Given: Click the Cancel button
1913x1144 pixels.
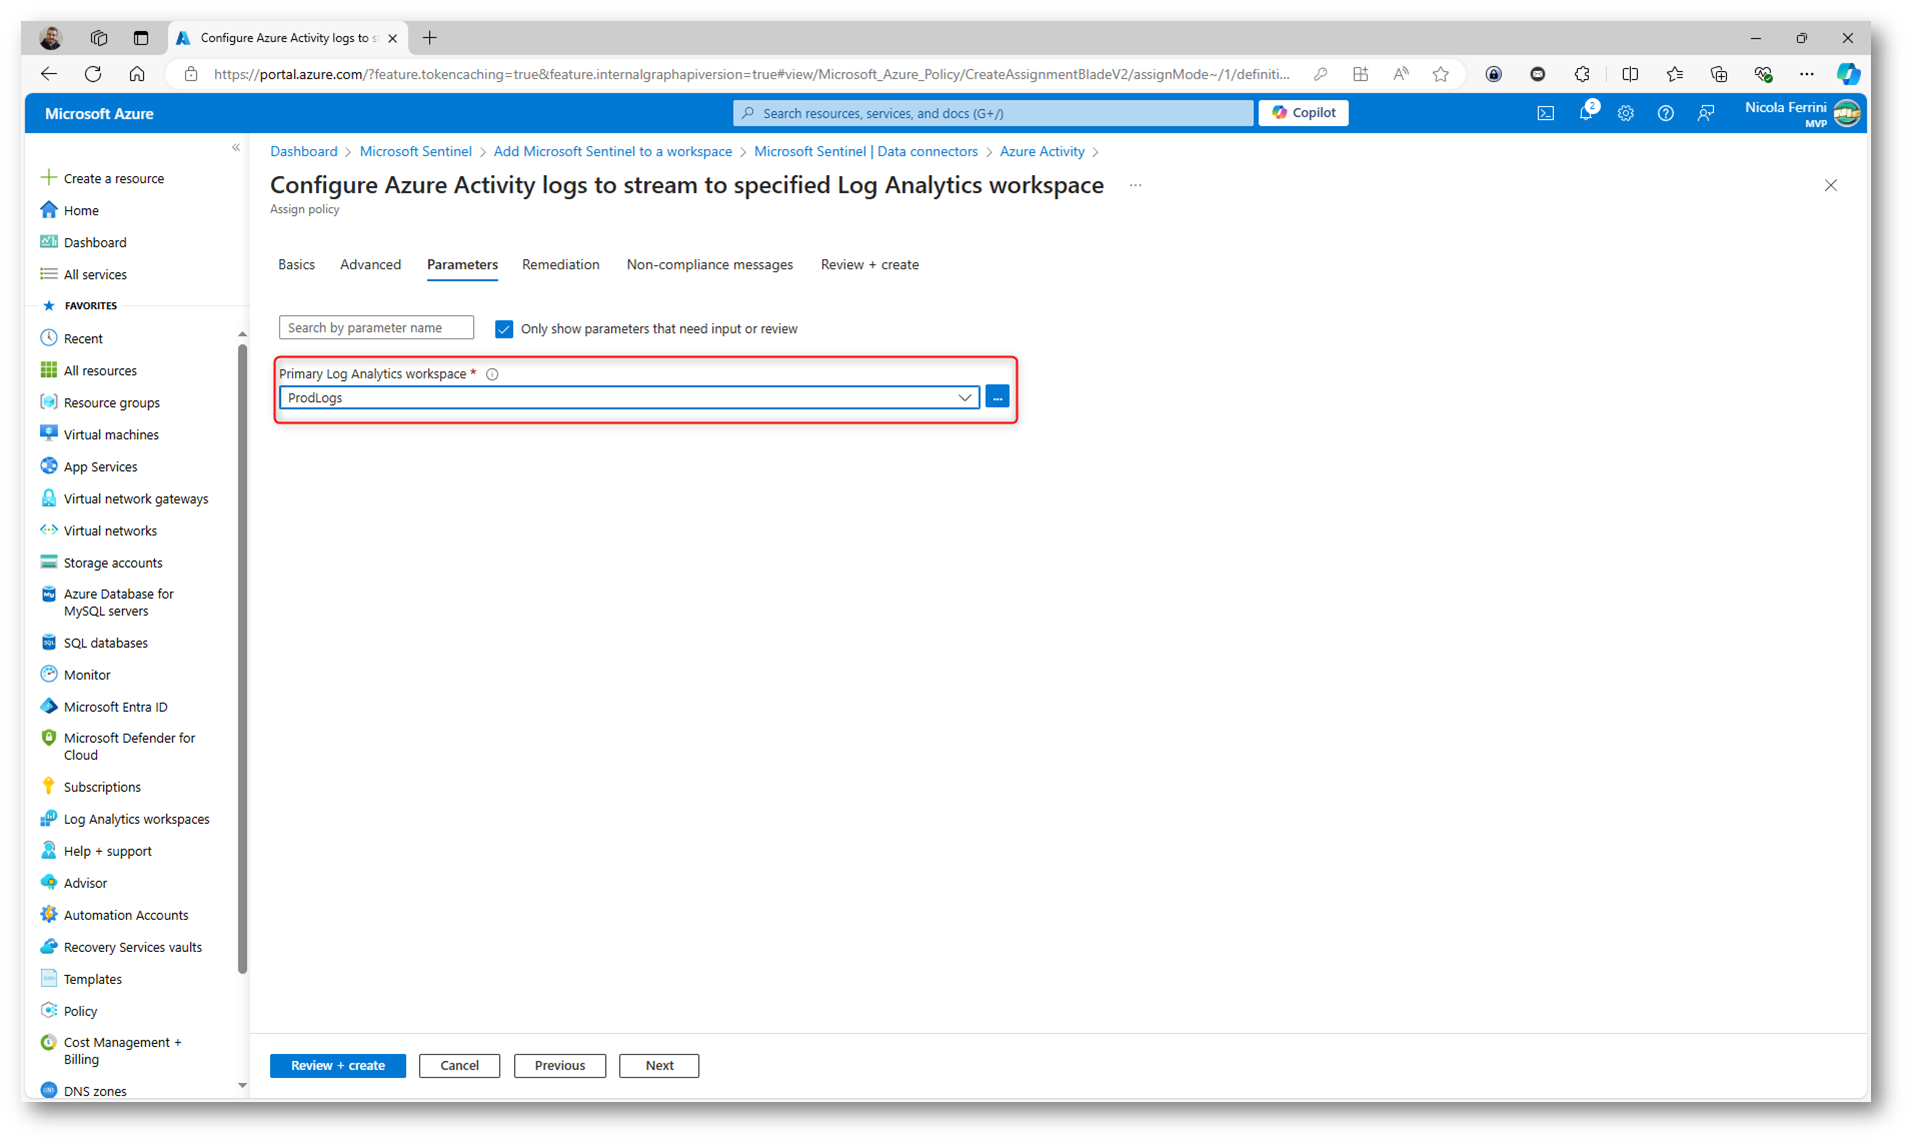Looking at the screenshot, I should [459, 1065].
